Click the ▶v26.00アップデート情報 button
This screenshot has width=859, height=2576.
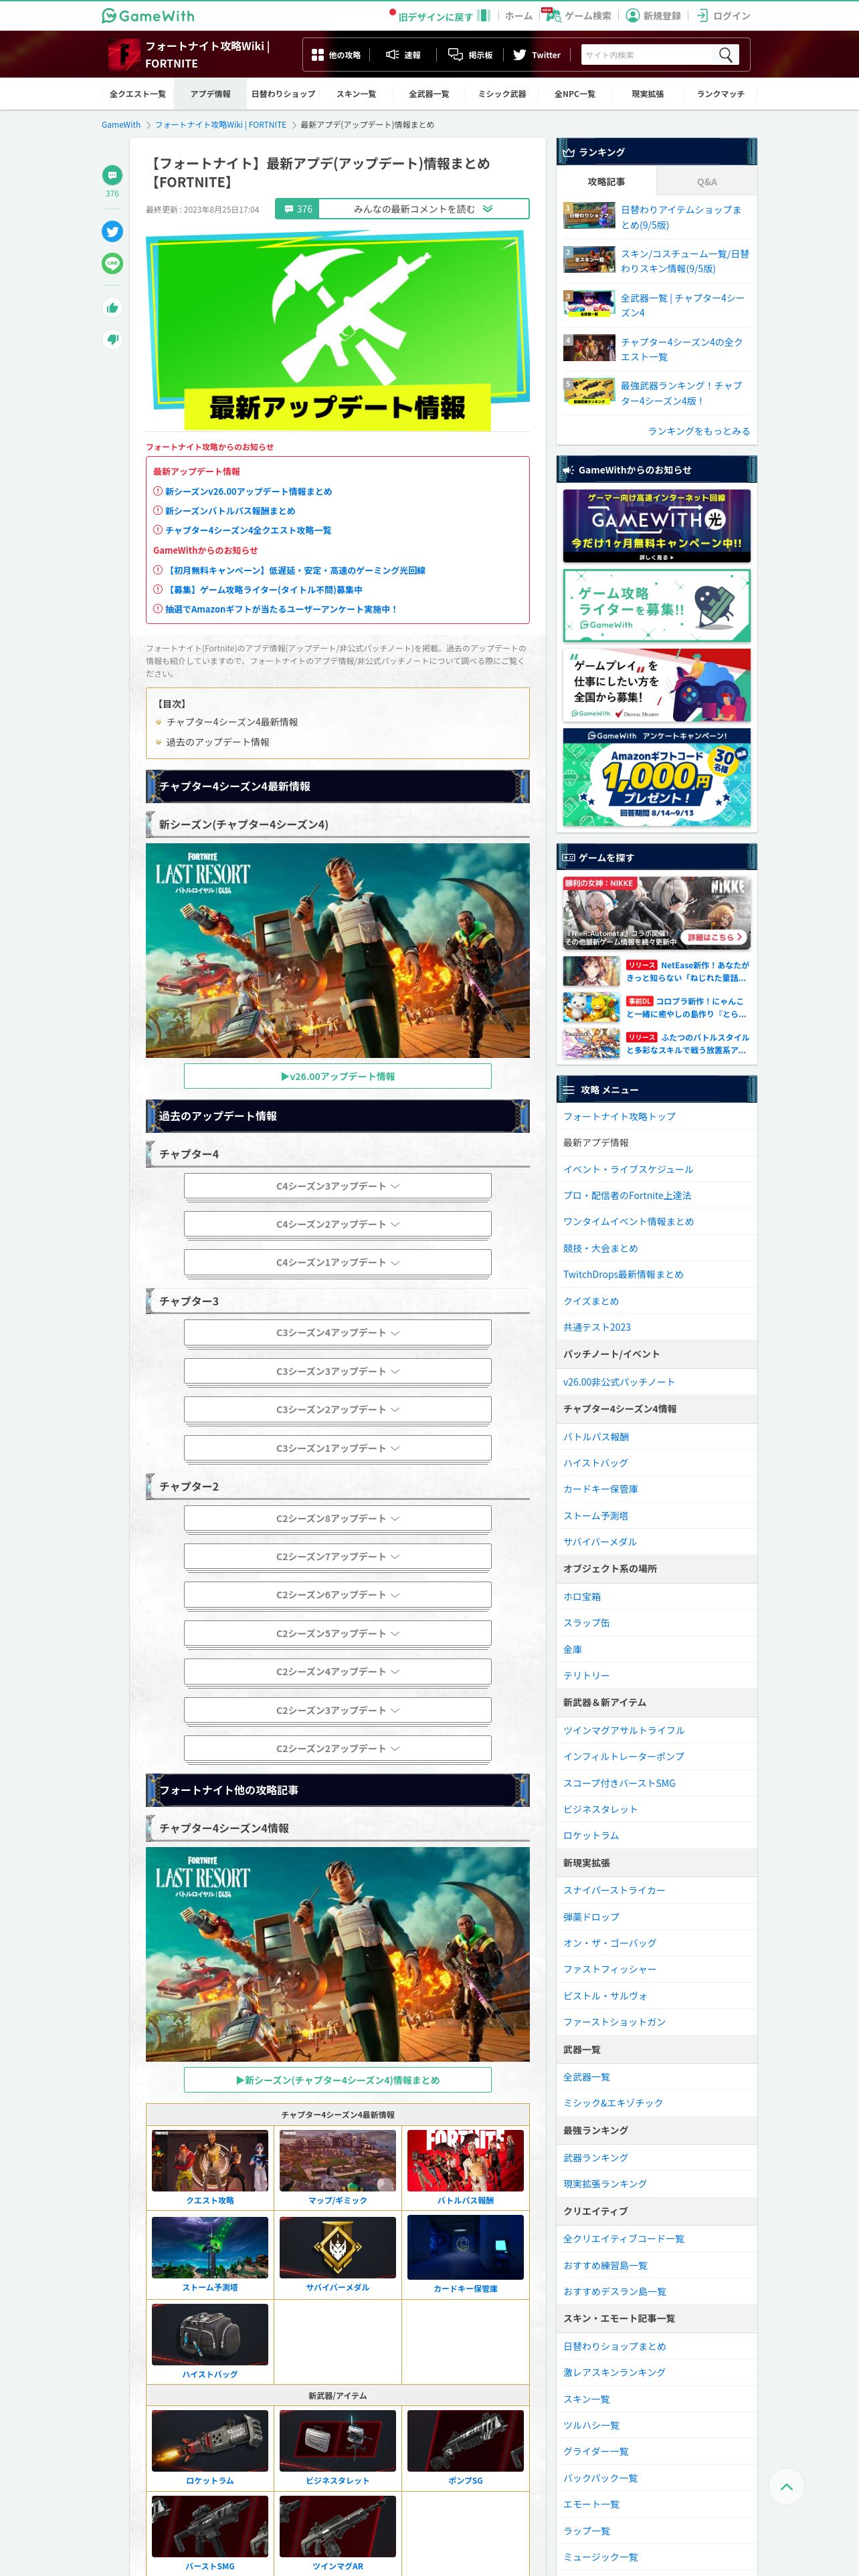click(x=338, y=1076)
